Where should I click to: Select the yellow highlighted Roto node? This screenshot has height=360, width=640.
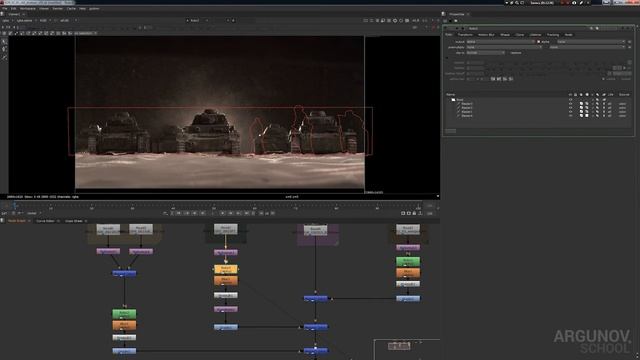click(x=225, y=269)
